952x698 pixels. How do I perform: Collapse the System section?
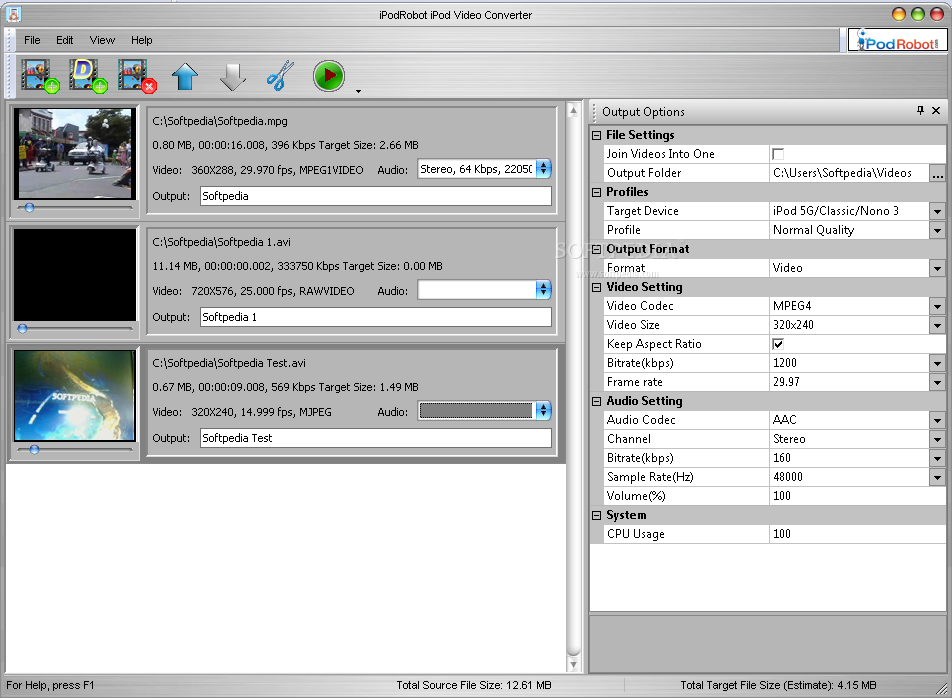pos(597,515)
